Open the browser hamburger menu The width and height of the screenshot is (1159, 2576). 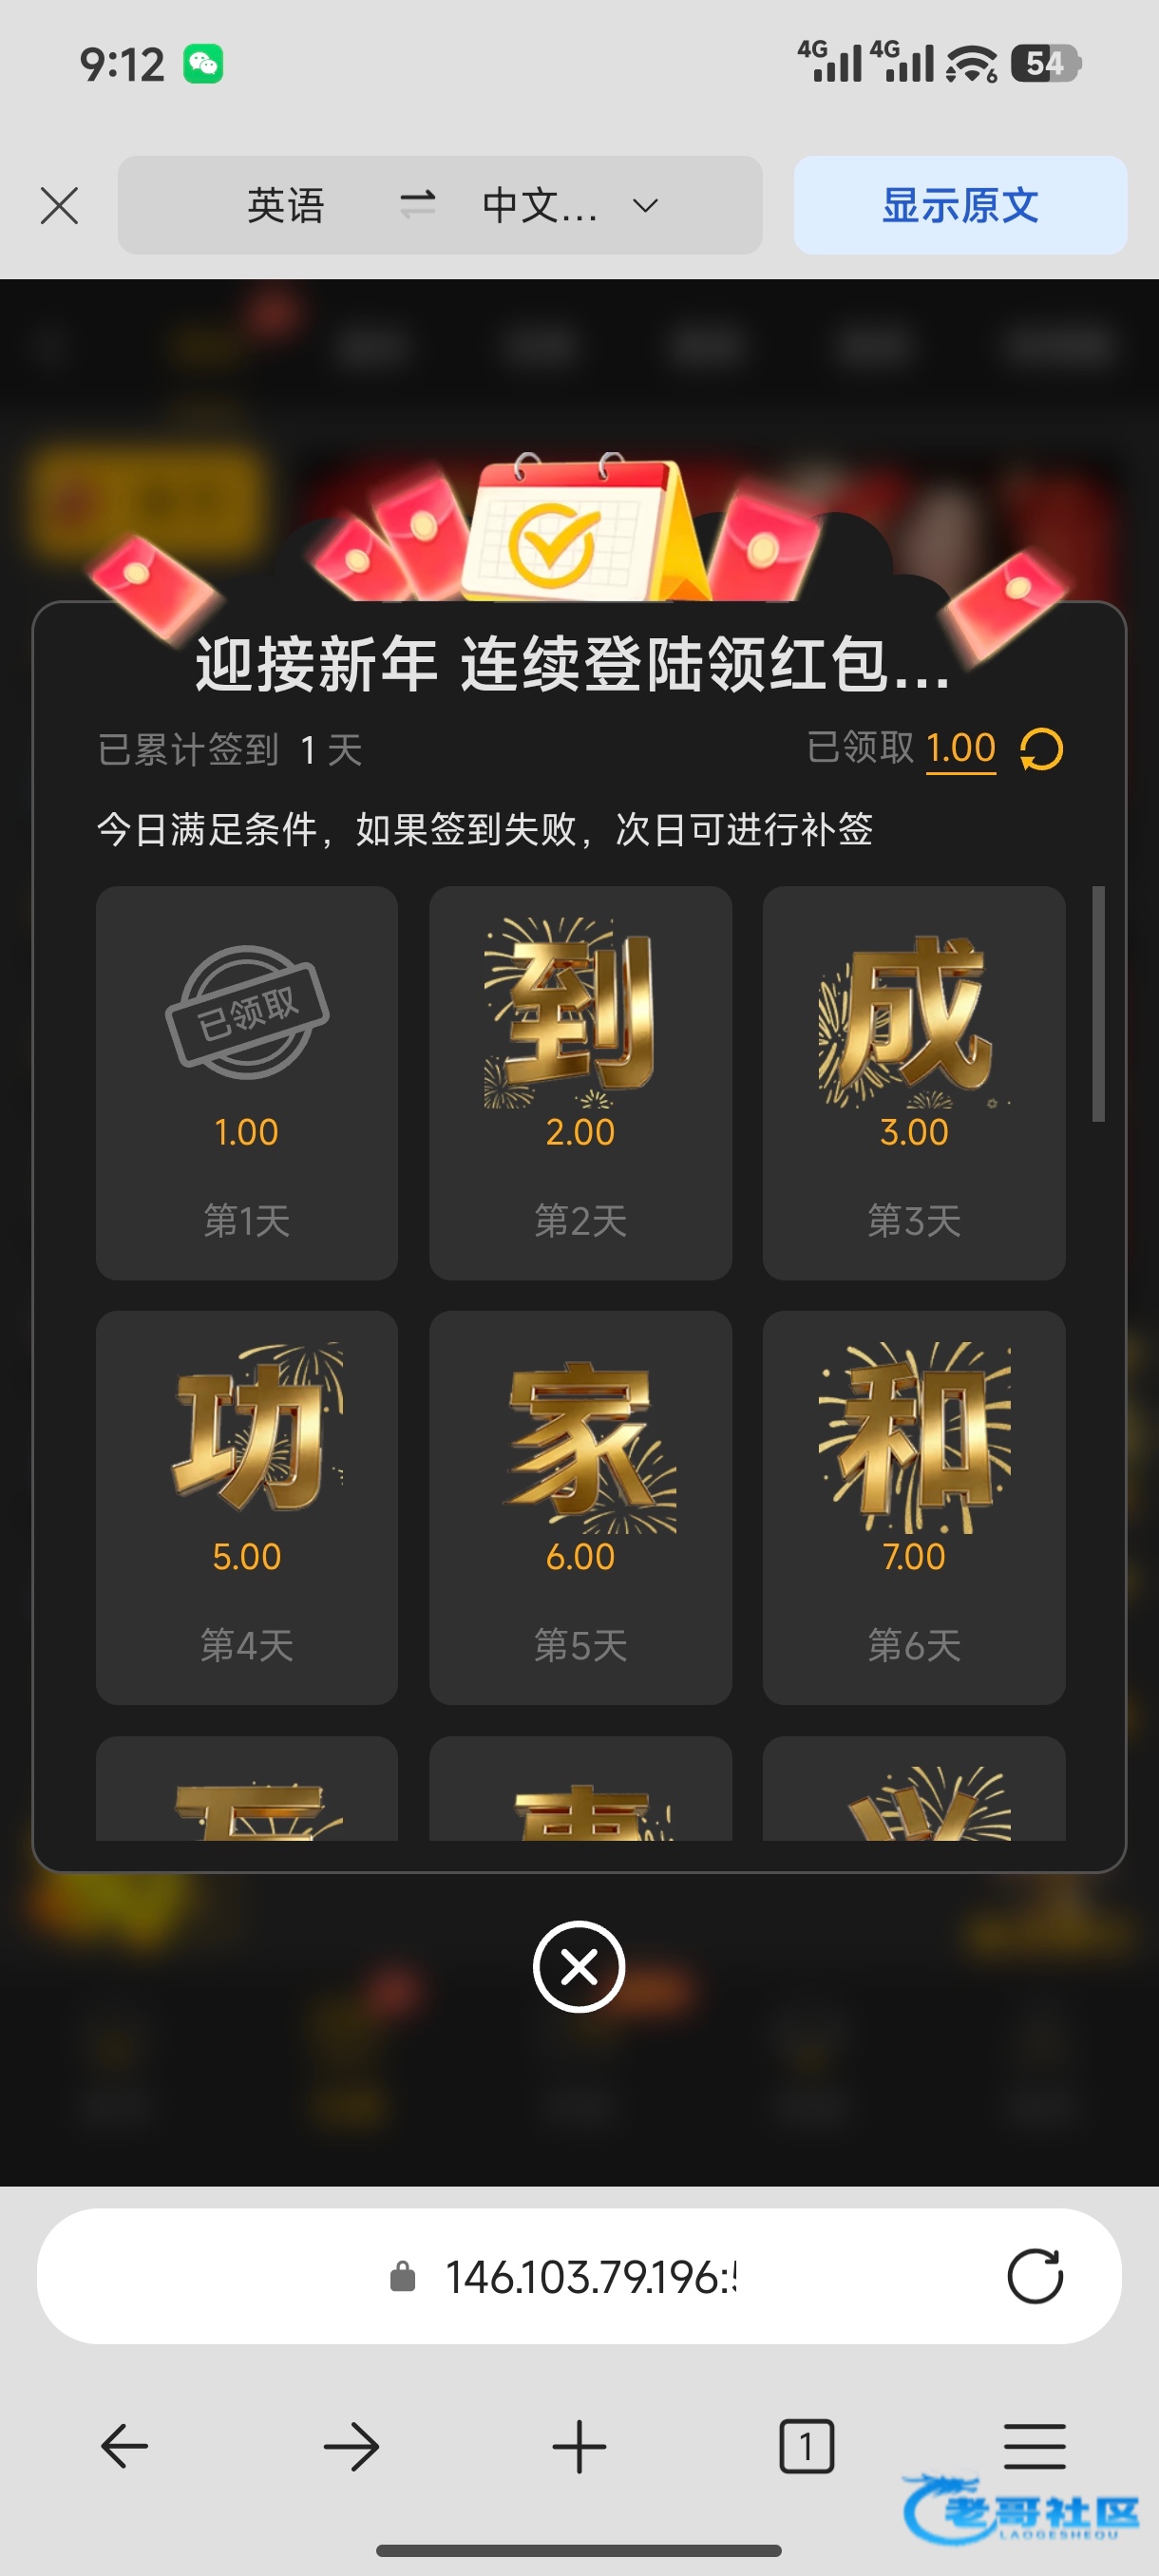[x=1035, y=2446]
